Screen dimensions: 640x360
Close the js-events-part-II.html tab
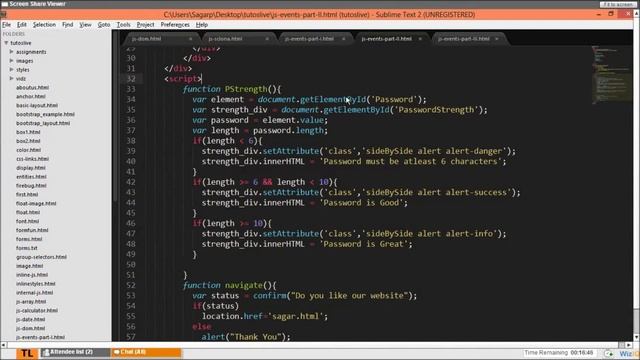(420, 39)
